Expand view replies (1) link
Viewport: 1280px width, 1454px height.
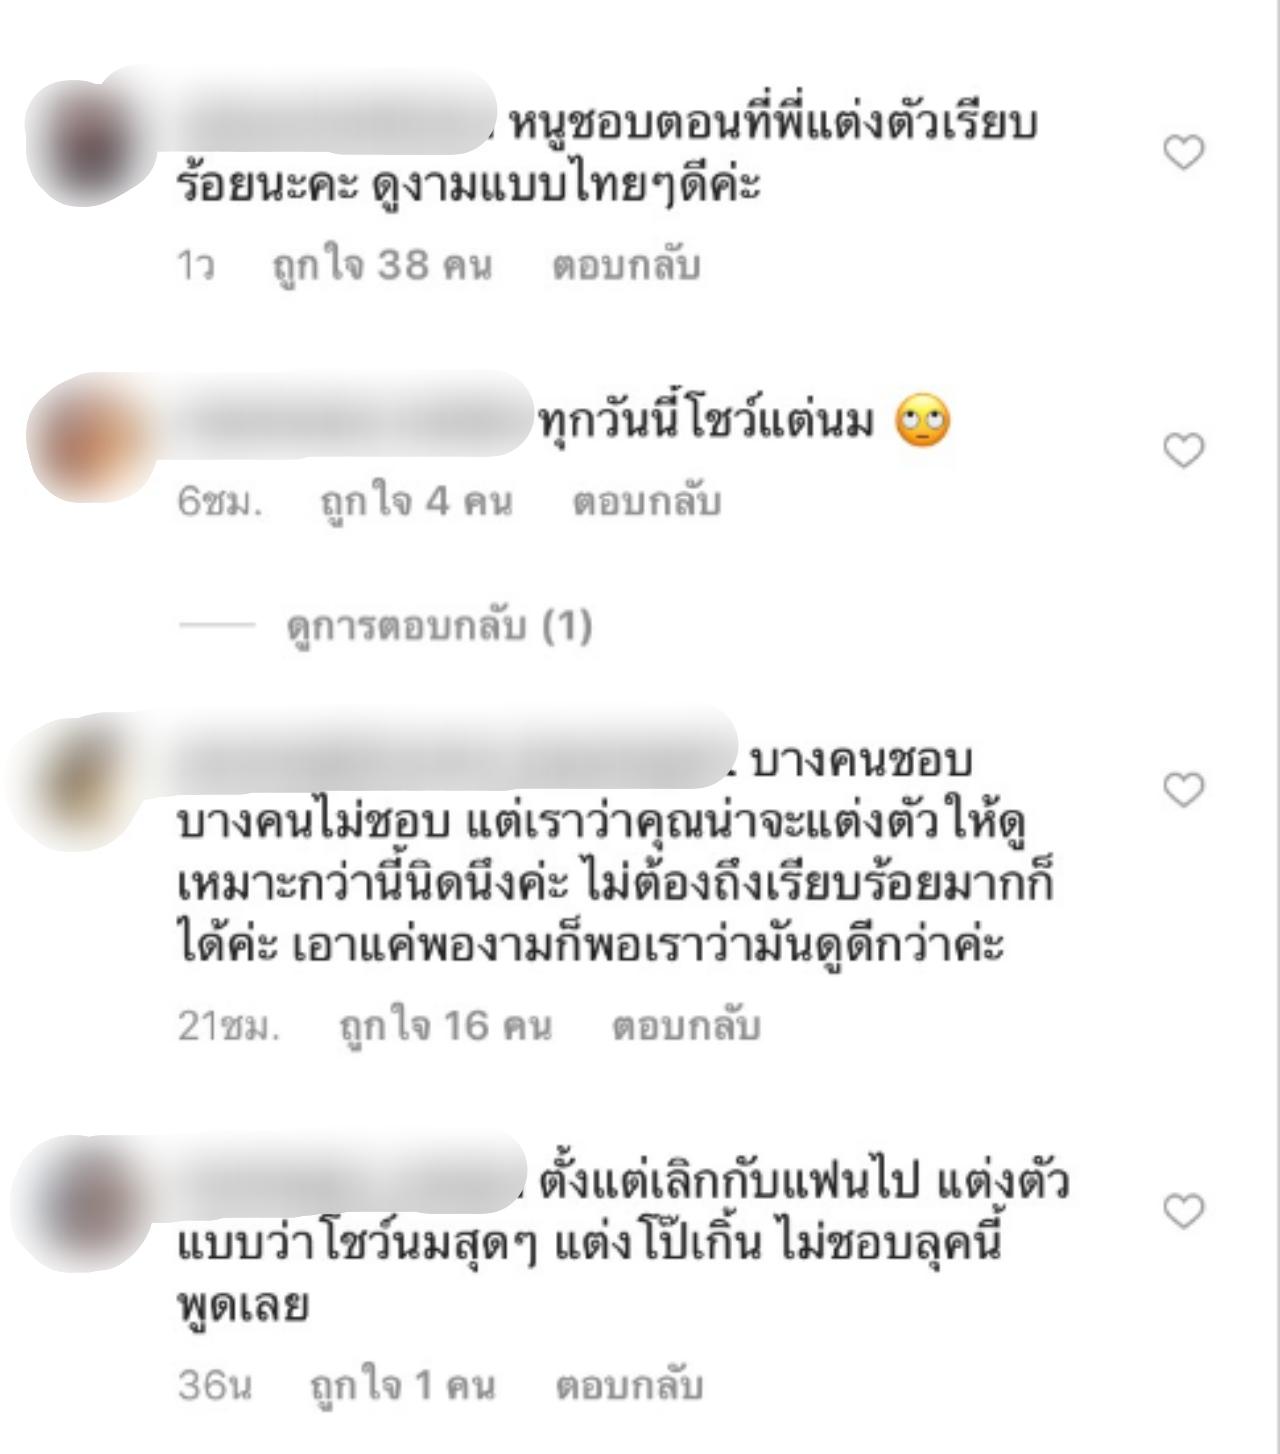pos(438,626)
